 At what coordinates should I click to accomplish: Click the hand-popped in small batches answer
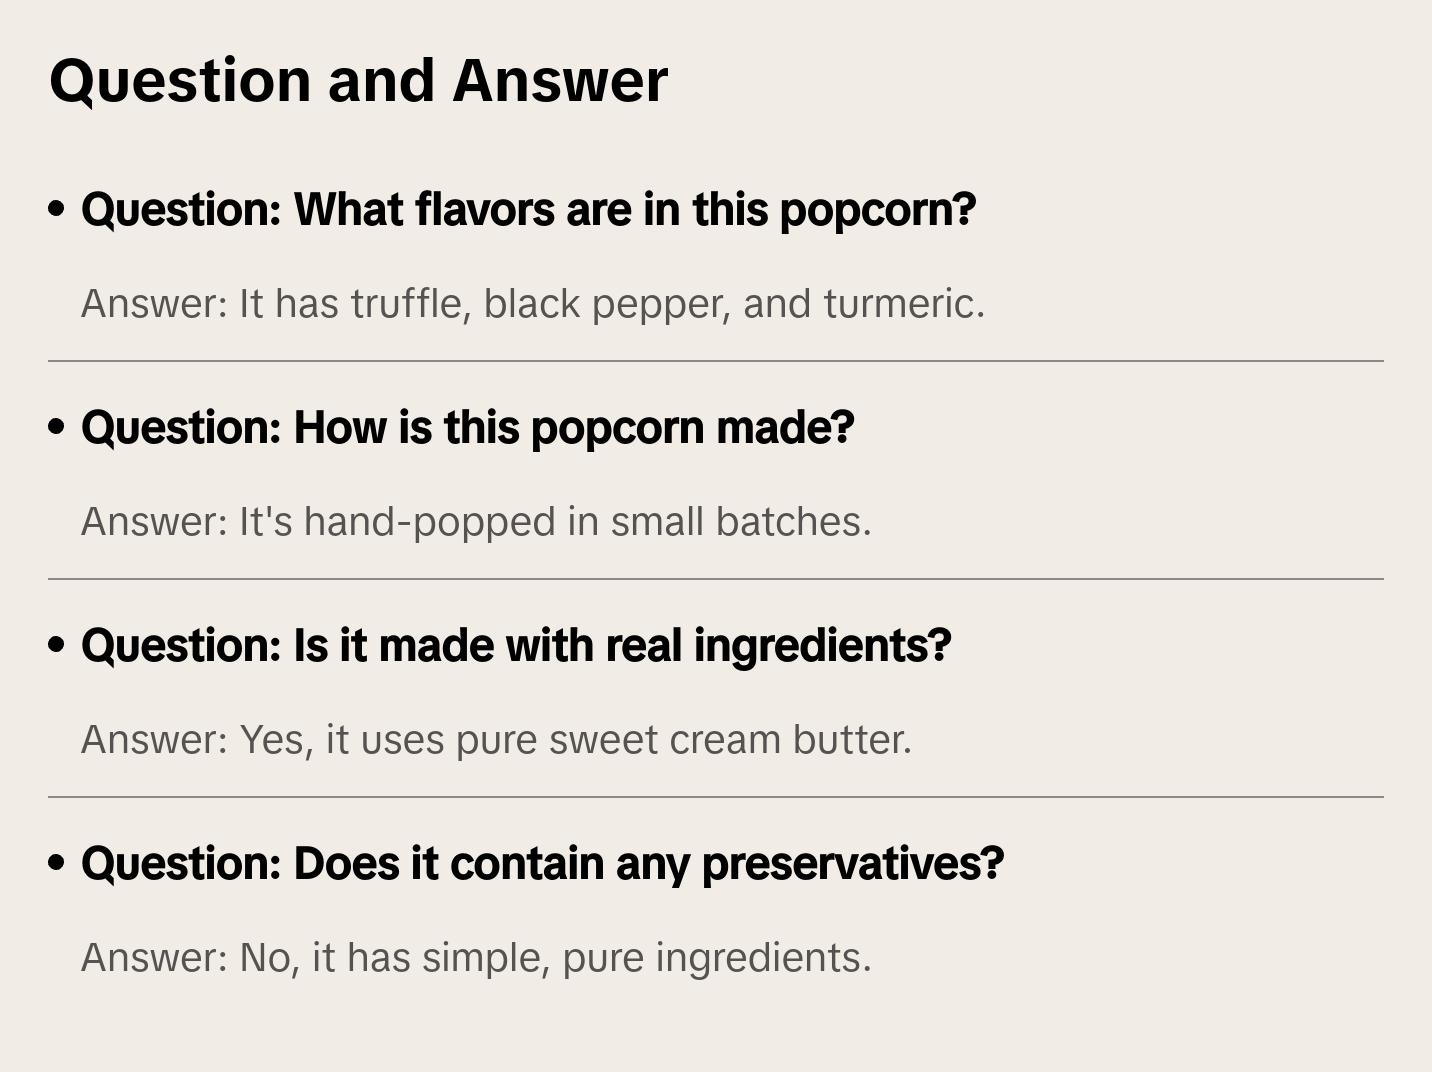476,522
